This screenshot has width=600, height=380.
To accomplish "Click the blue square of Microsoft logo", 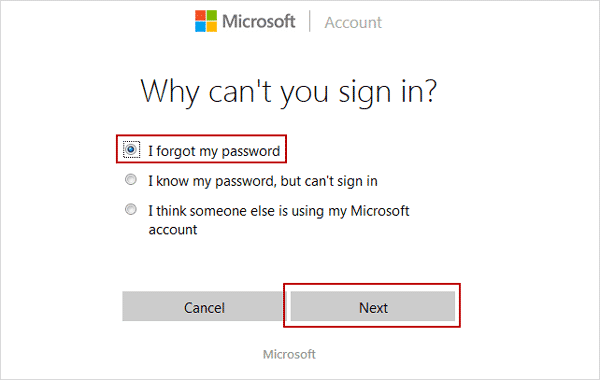I will pos(200,27).
